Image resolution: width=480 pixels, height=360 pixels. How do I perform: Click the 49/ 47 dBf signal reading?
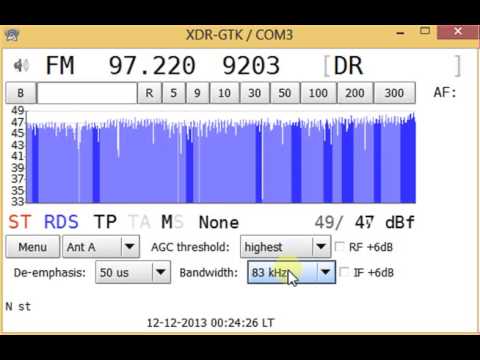(x=365, y=222)
